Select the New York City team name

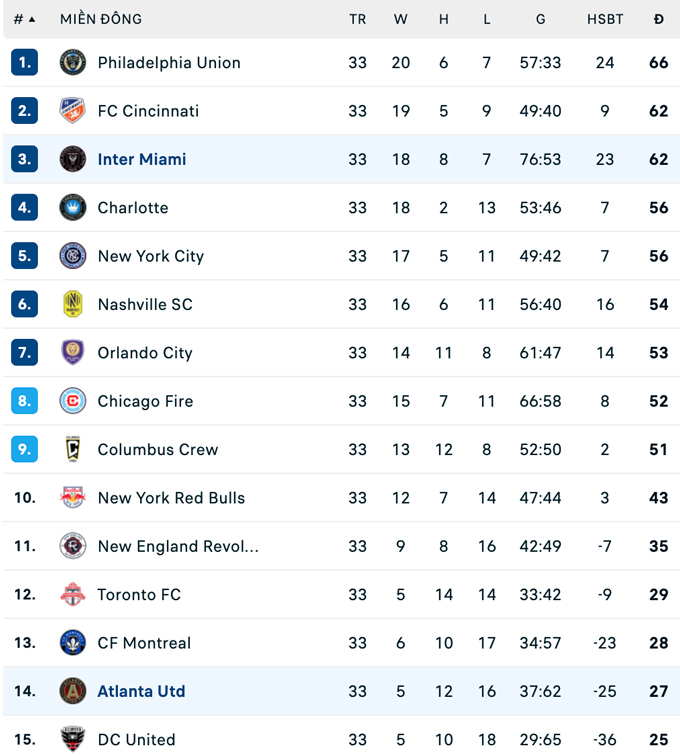click(150, 256)
